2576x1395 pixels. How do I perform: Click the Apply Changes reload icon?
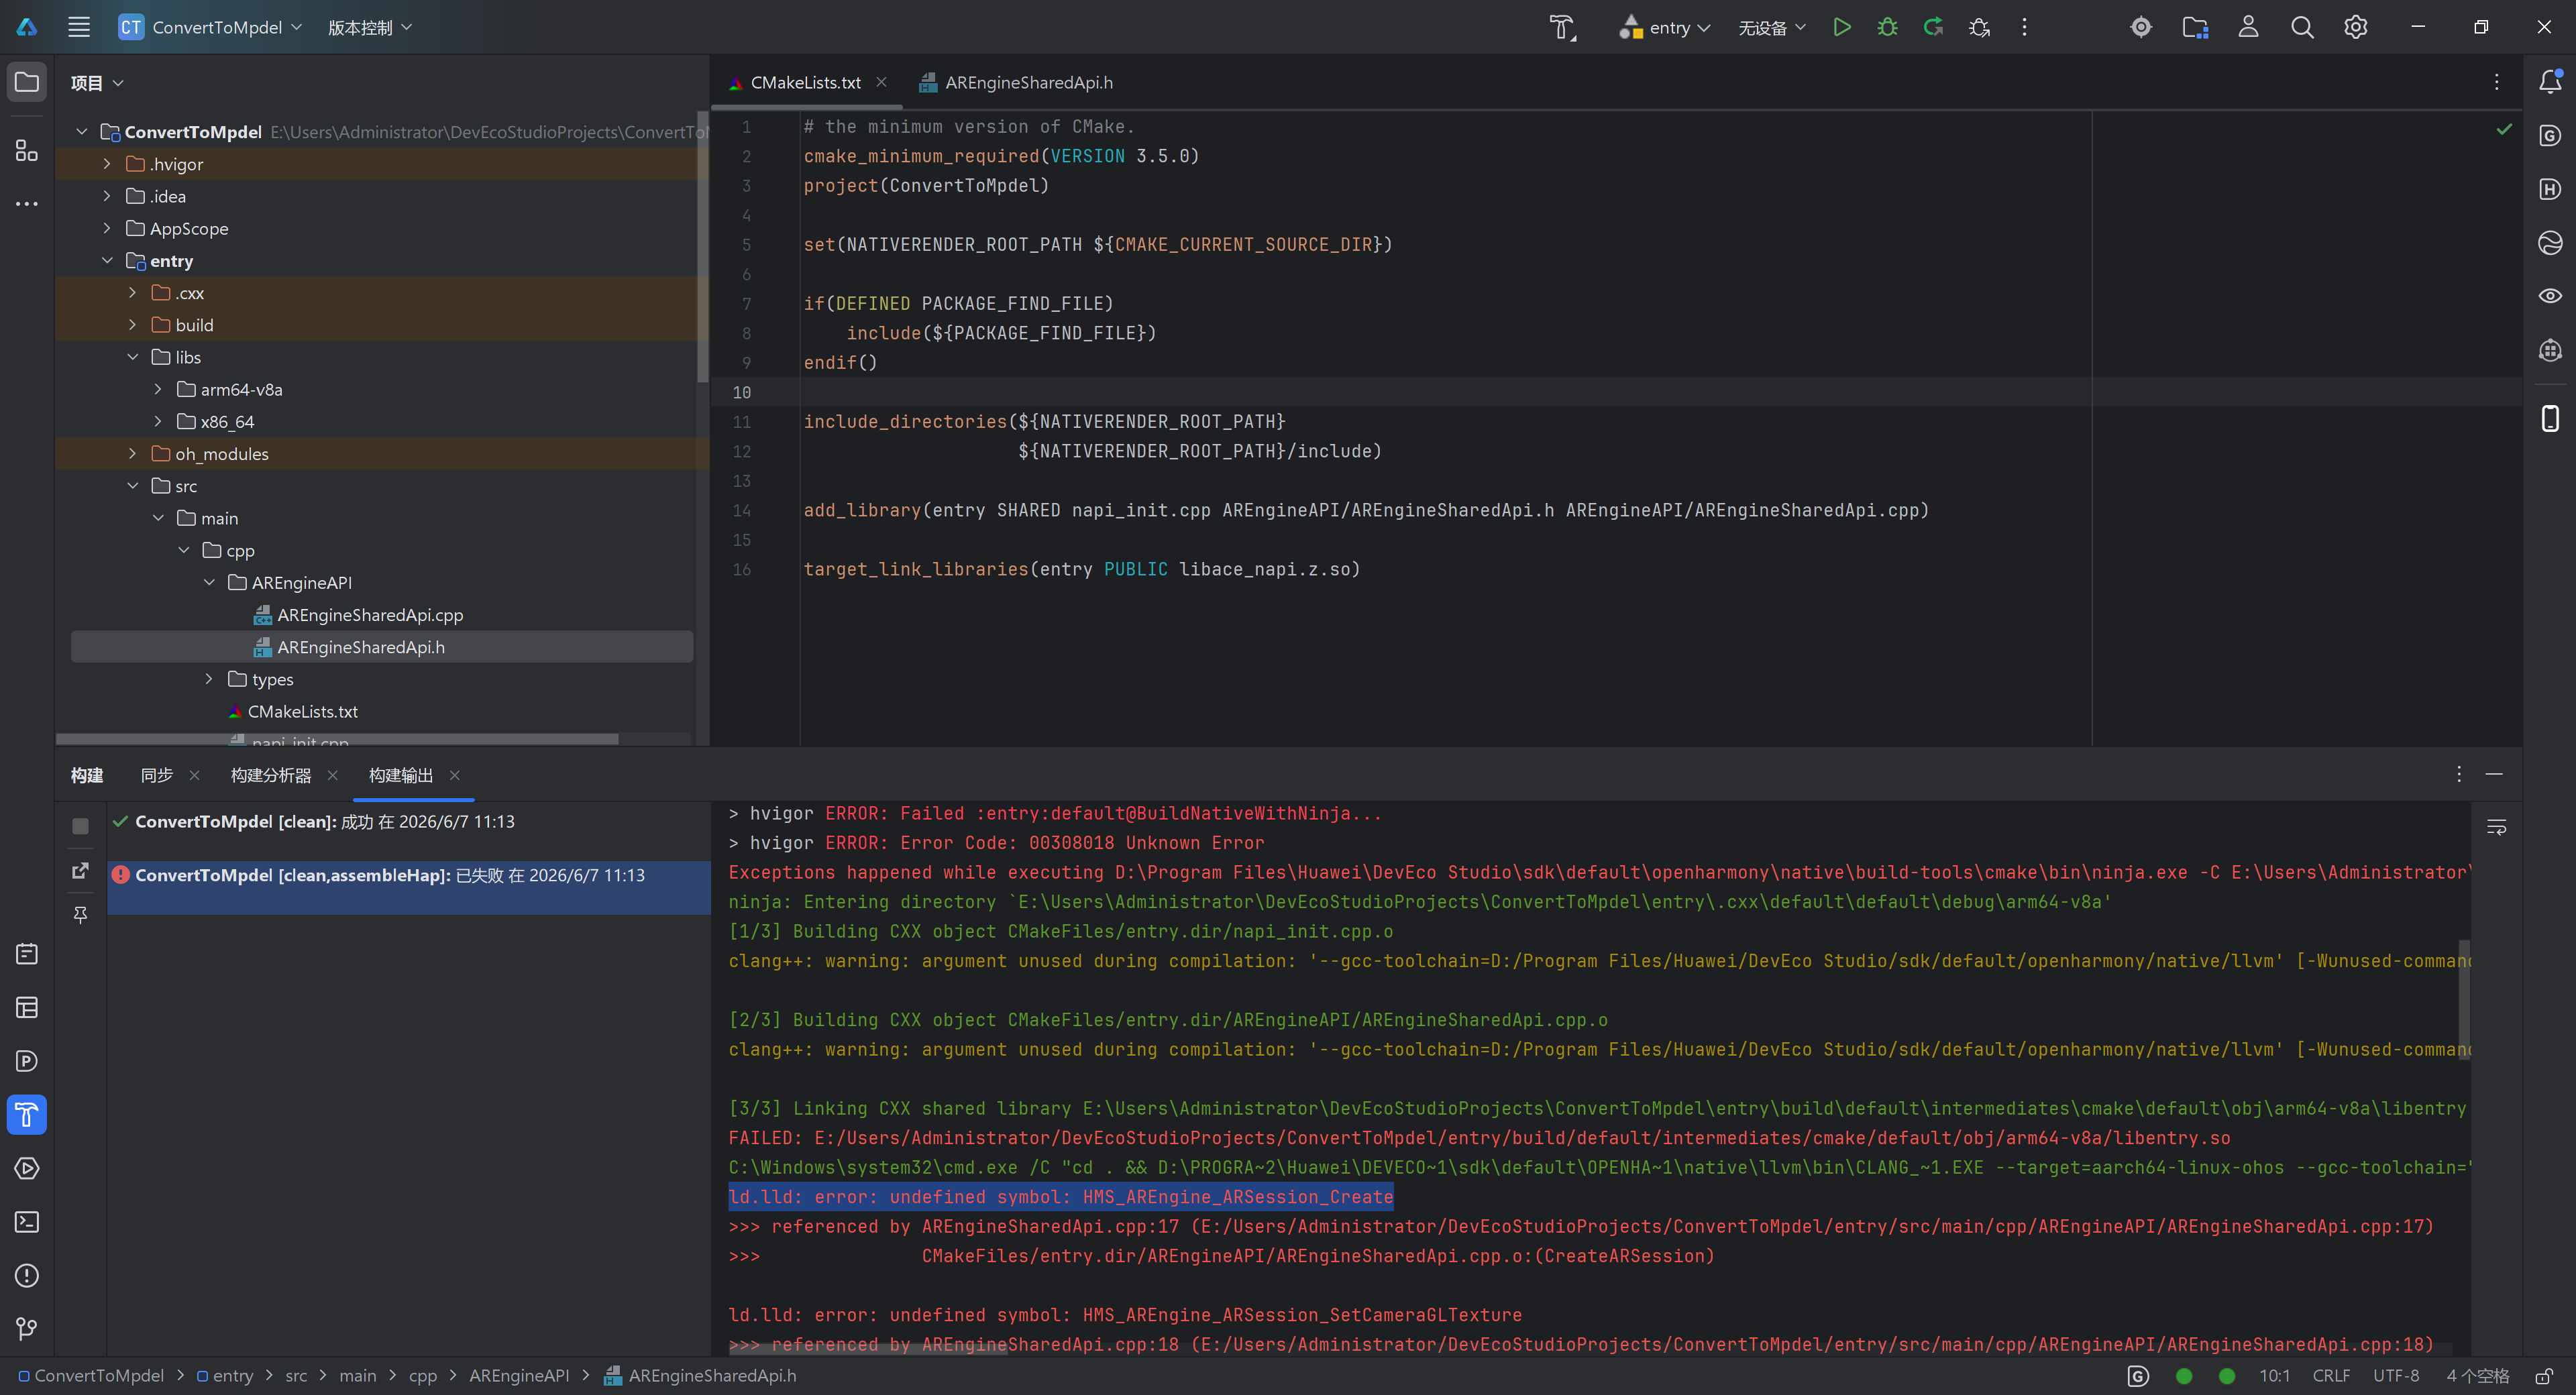[1933, 27]
